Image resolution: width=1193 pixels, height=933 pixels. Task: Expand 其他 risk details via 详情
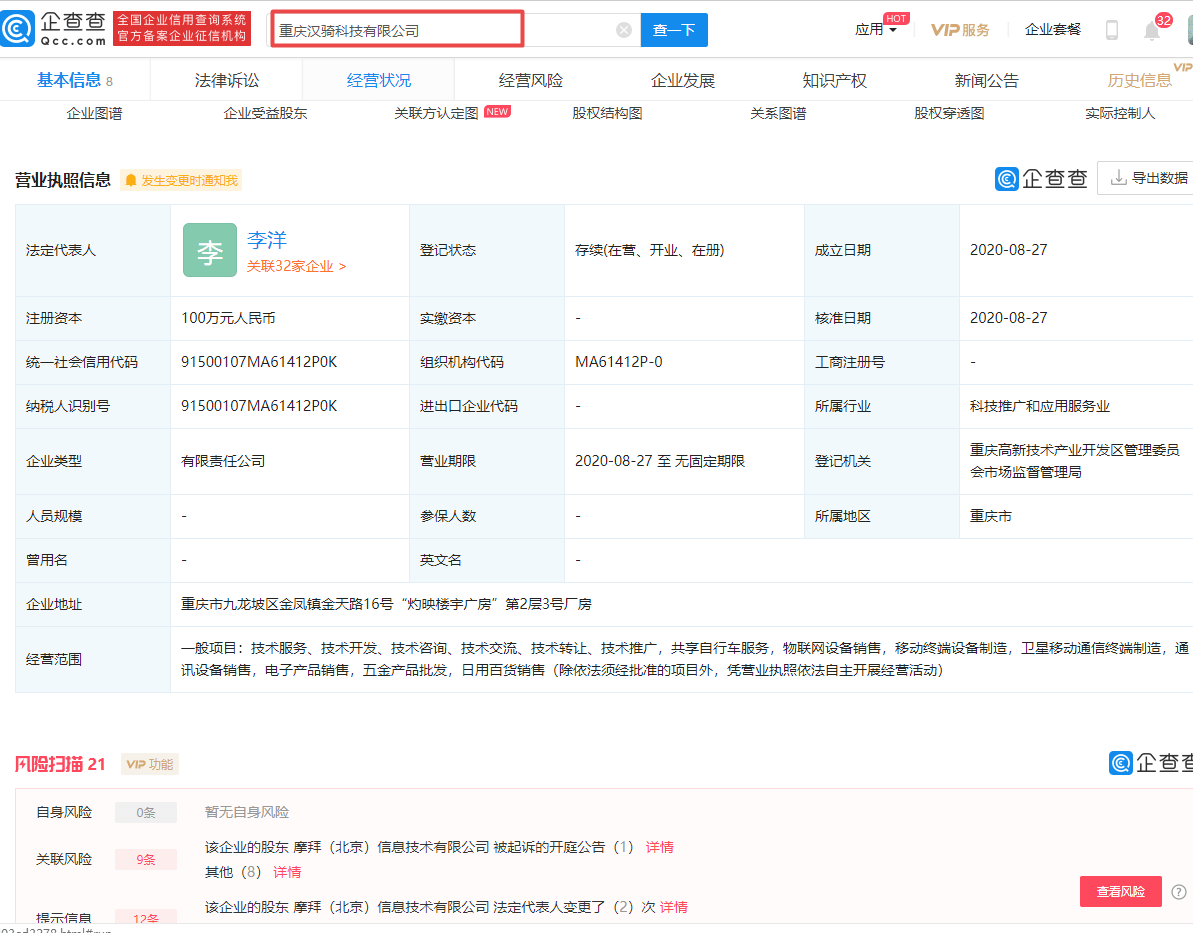[x=287, y=871]
